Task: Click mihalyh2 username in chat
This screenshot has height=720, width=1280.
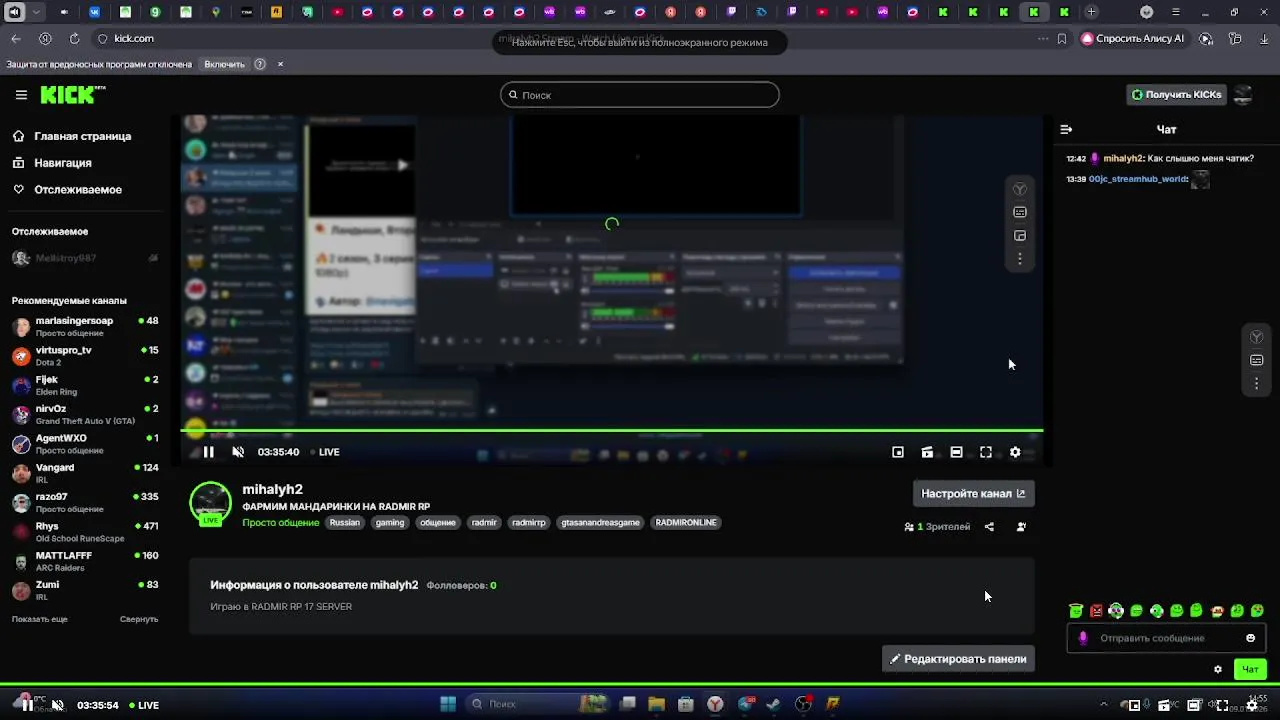Action: [1123, 158]
